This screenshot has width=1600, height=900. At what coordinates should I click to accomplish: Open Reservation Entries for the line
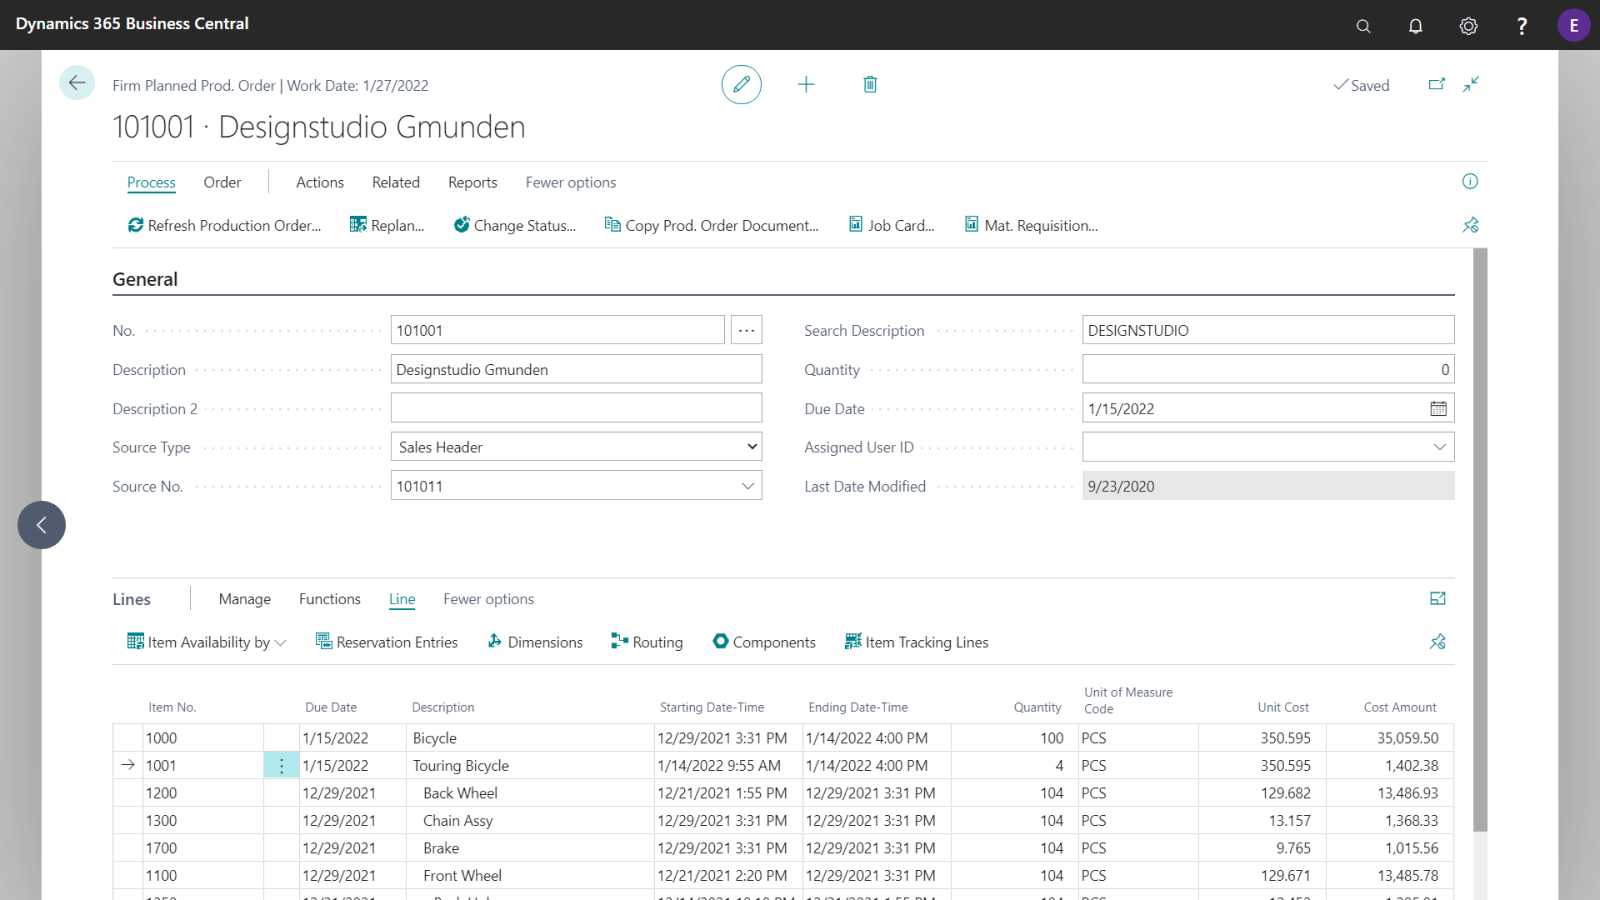(386, 641)
